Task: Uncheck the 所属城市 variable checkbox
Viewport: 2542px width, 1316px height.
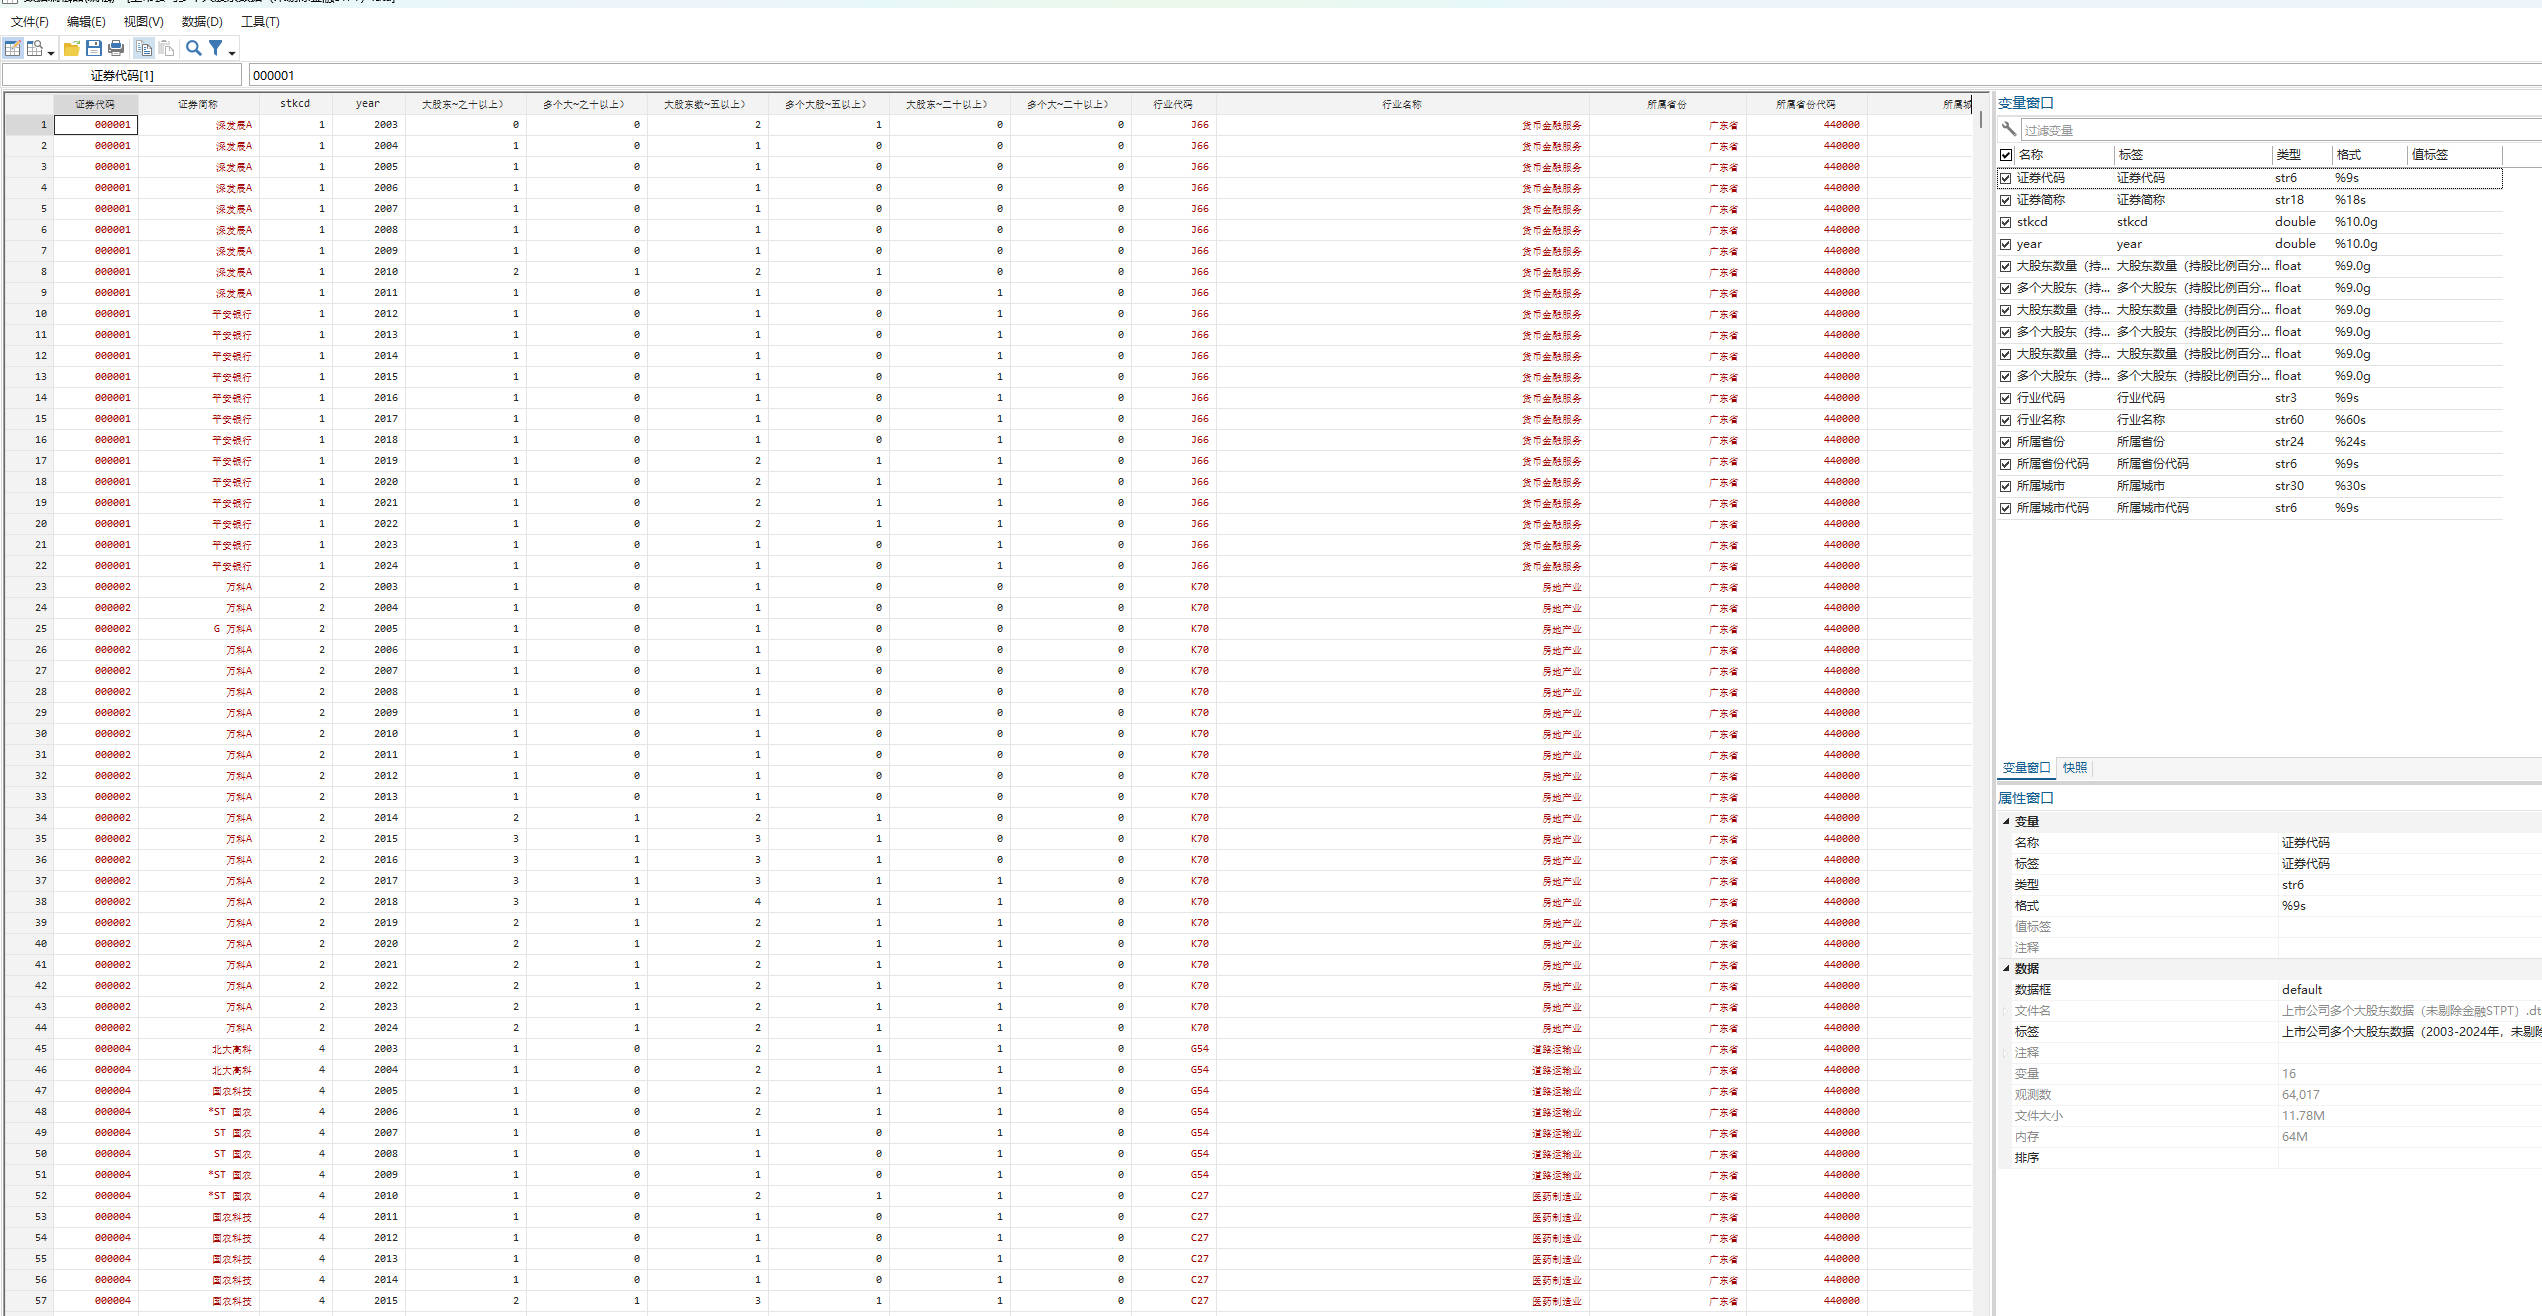Action: 2005,486
